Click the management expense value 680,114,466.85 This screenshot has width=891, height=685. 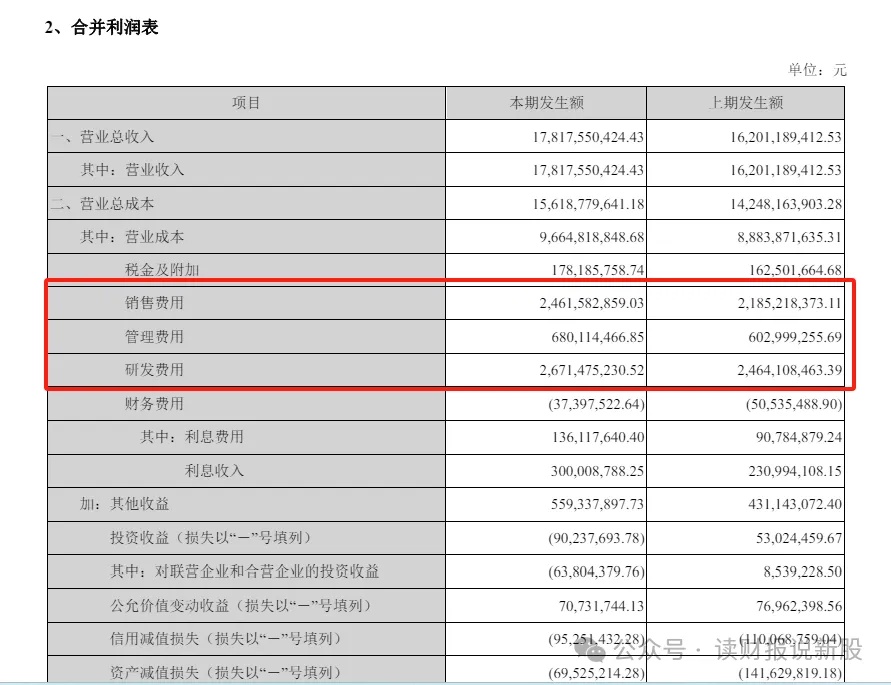(x=598, y=337)
